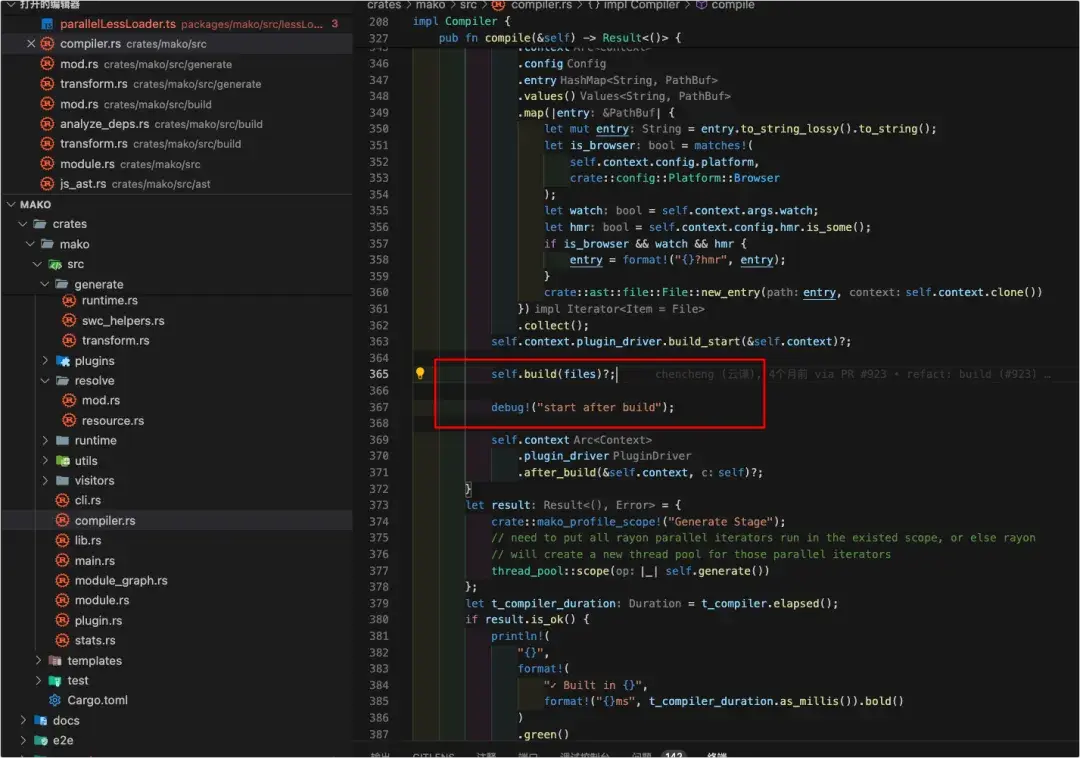The height and width of the screenshot is (758, 1080).
Task: Click the e2e folder icon
Action: pos(41,741)
